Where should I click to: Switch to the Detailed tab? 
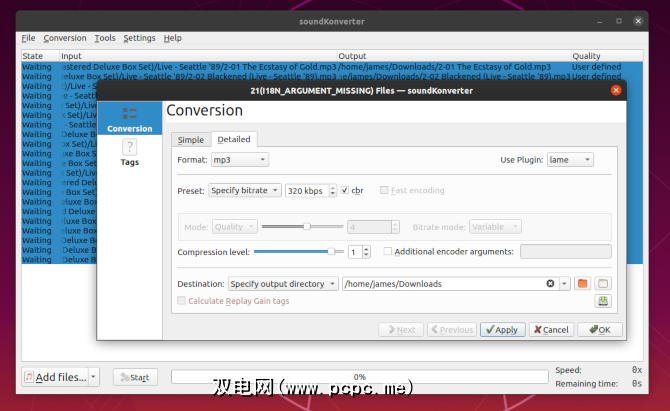click(x=234, y=139)
